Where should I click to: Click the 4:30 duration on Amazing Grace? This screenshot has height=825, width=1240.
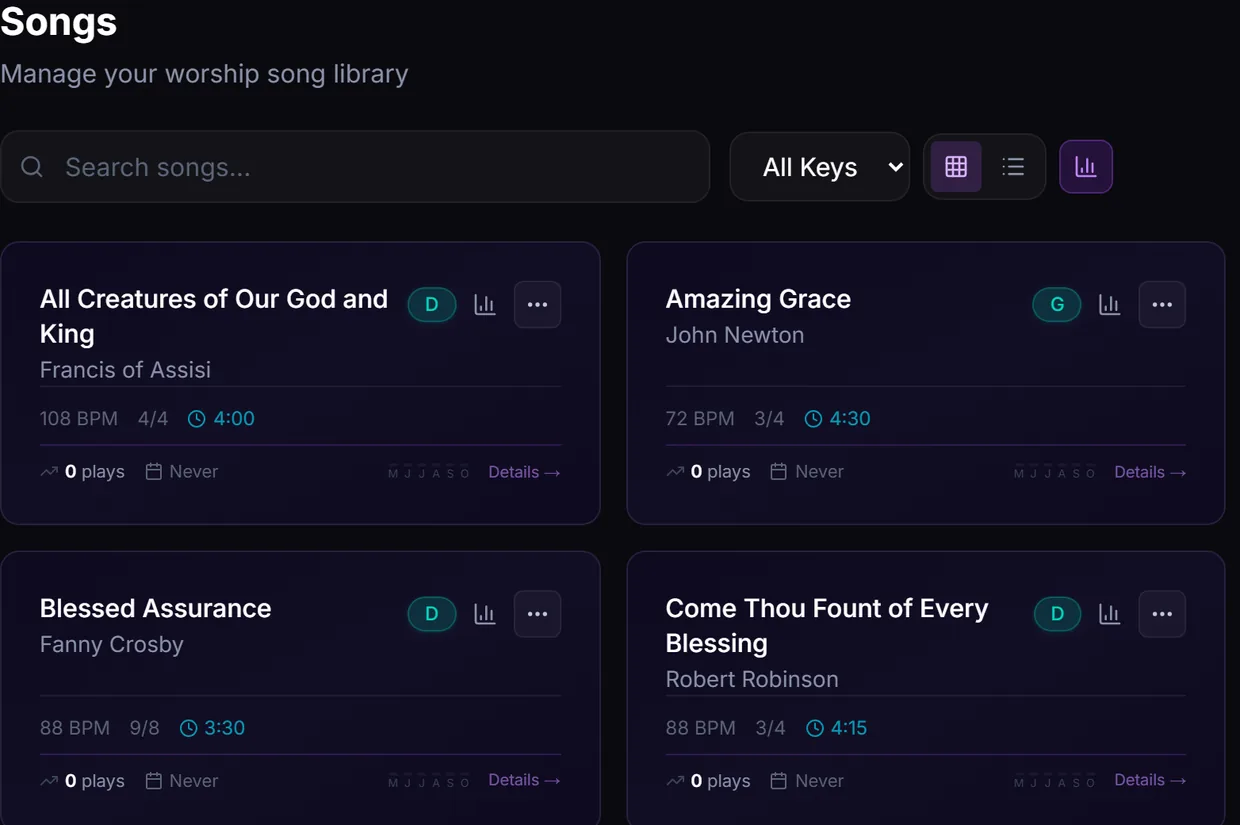point(850,419)
